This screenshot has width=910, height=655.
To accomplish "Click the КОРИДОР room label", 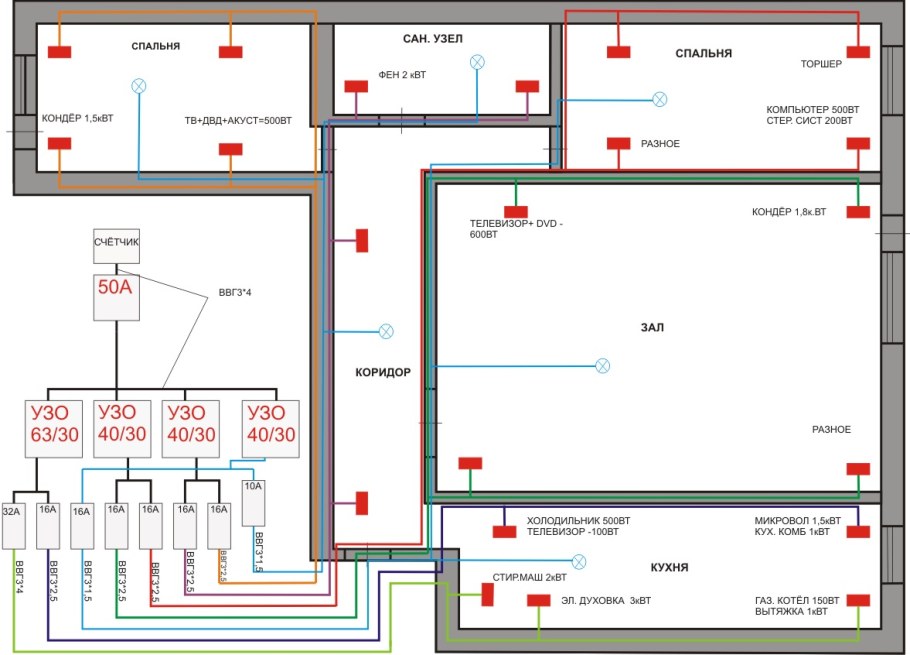I will (x=383, y=372).
